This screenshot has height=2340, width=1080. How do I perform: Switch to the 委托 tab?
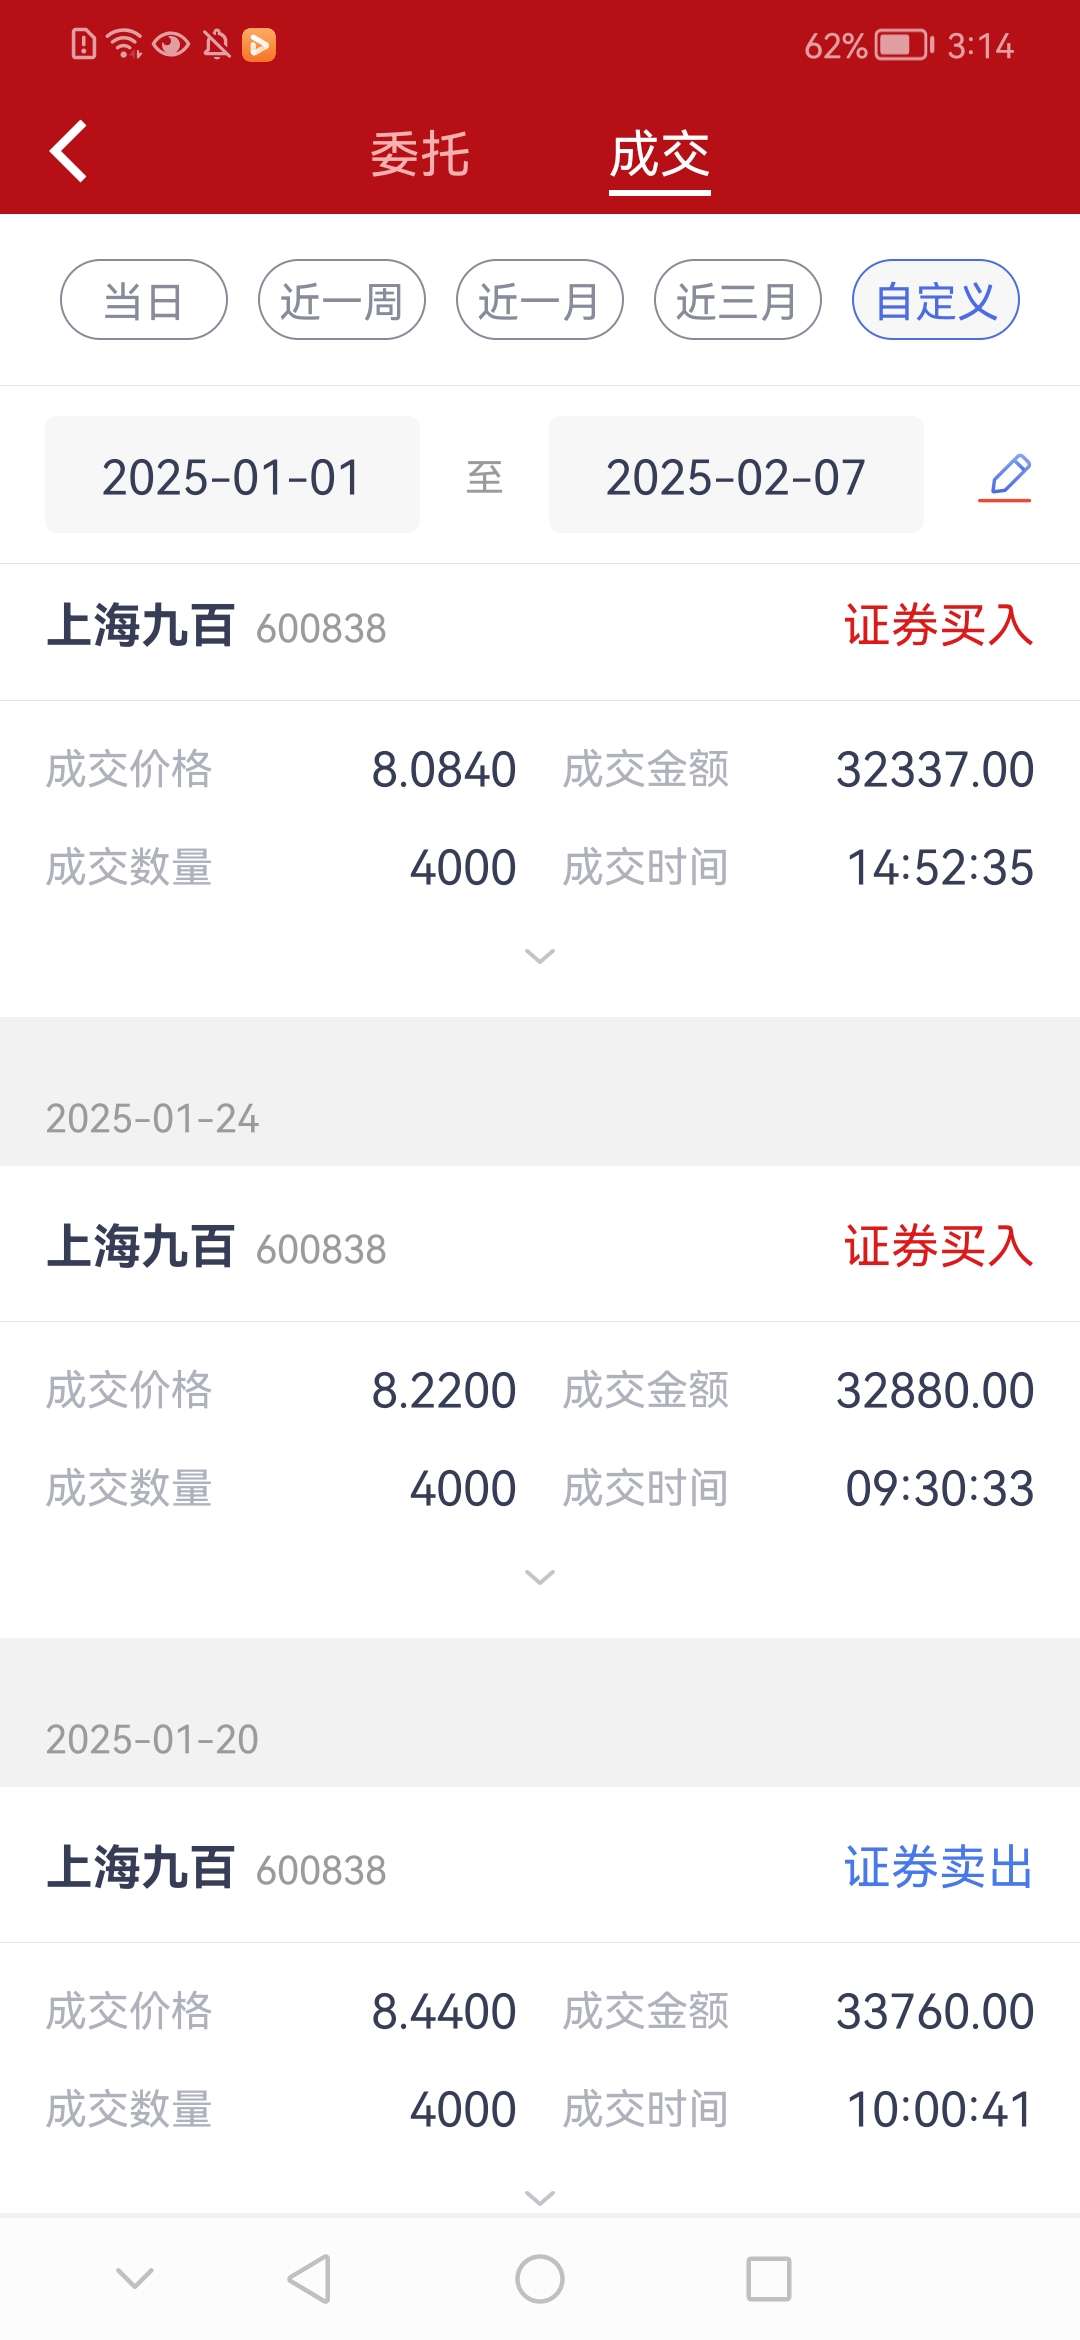(x=420, y=155)
